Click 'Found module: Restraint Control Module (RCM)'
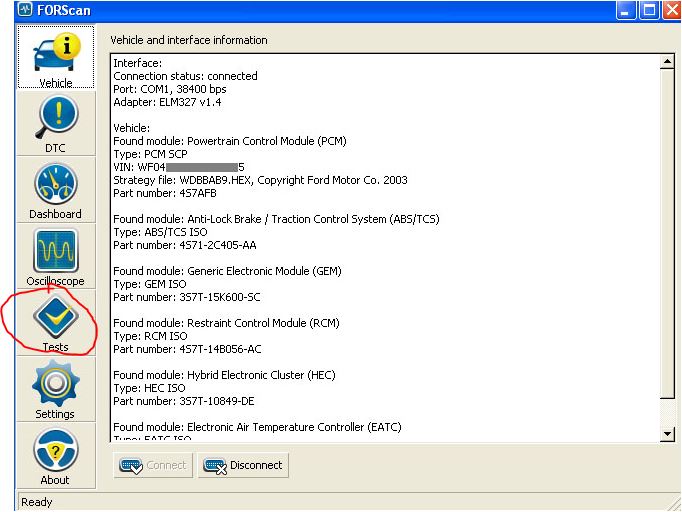 pyautogui.click(x=226, y=323)
